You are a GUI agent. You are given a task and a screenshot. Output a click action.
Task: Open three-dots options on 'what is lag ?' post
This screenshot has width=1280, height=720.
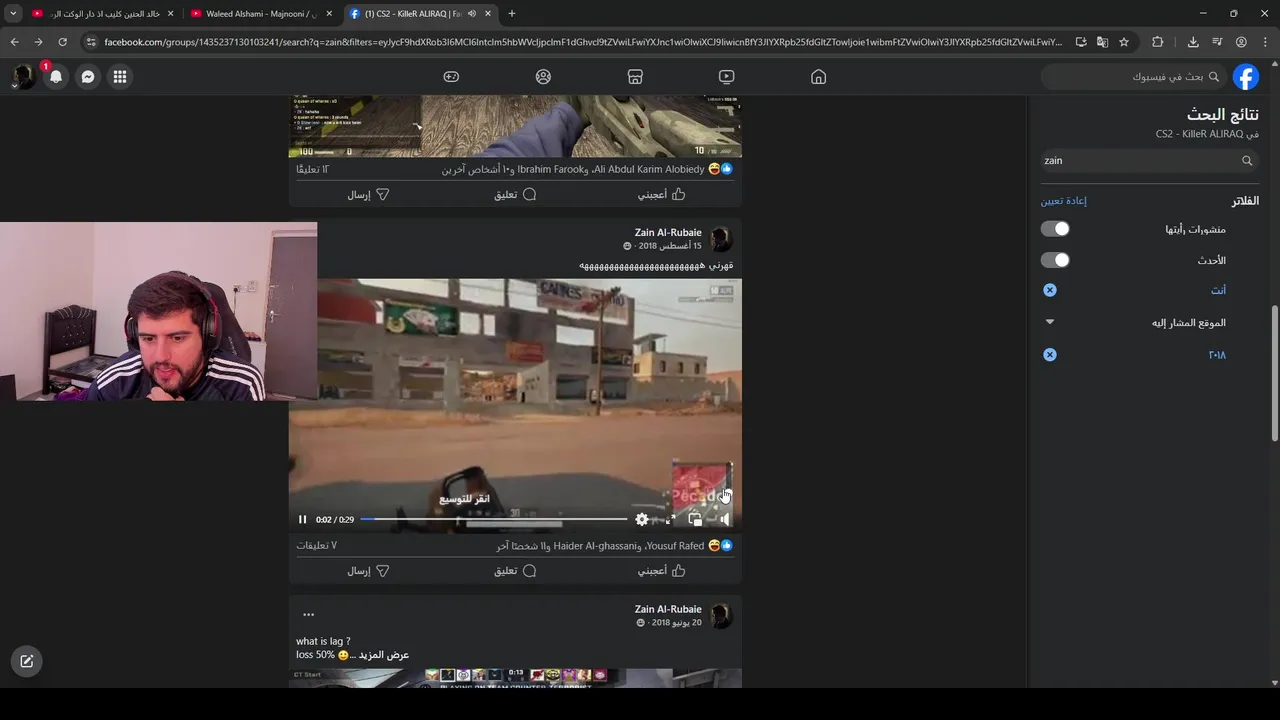308,615
